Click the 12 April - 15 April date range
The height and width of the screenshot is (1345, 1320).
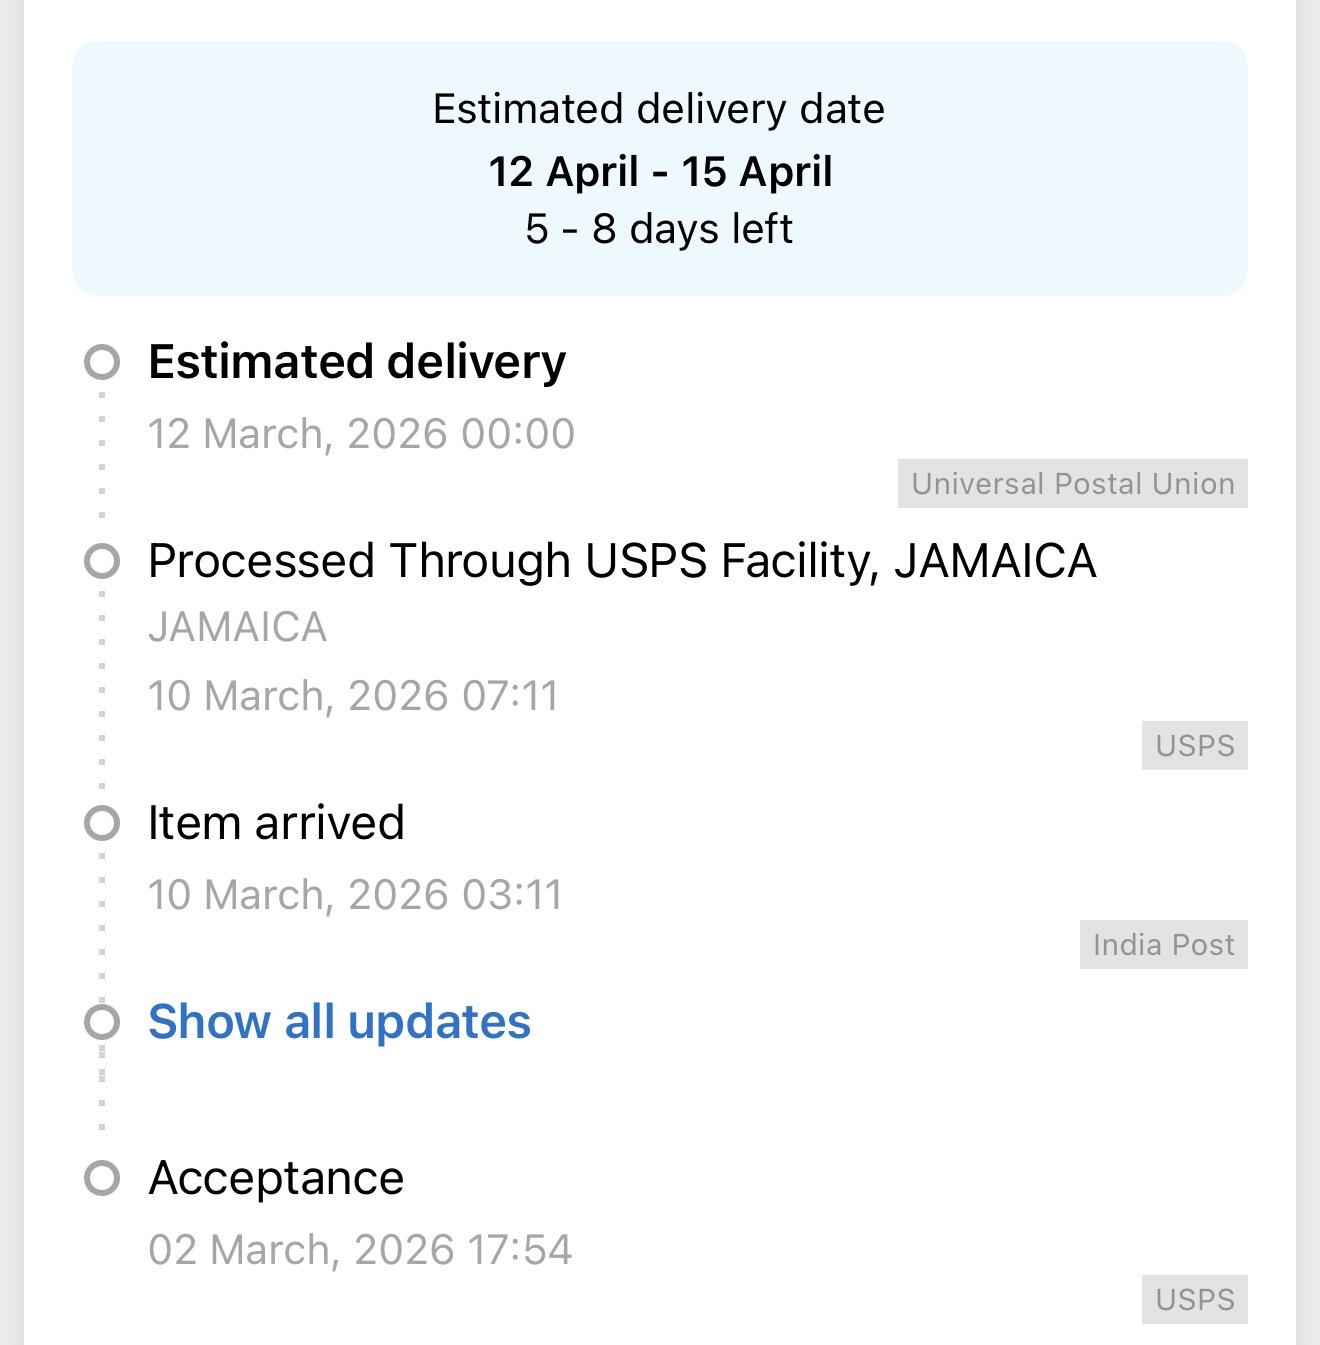[660, 172]
